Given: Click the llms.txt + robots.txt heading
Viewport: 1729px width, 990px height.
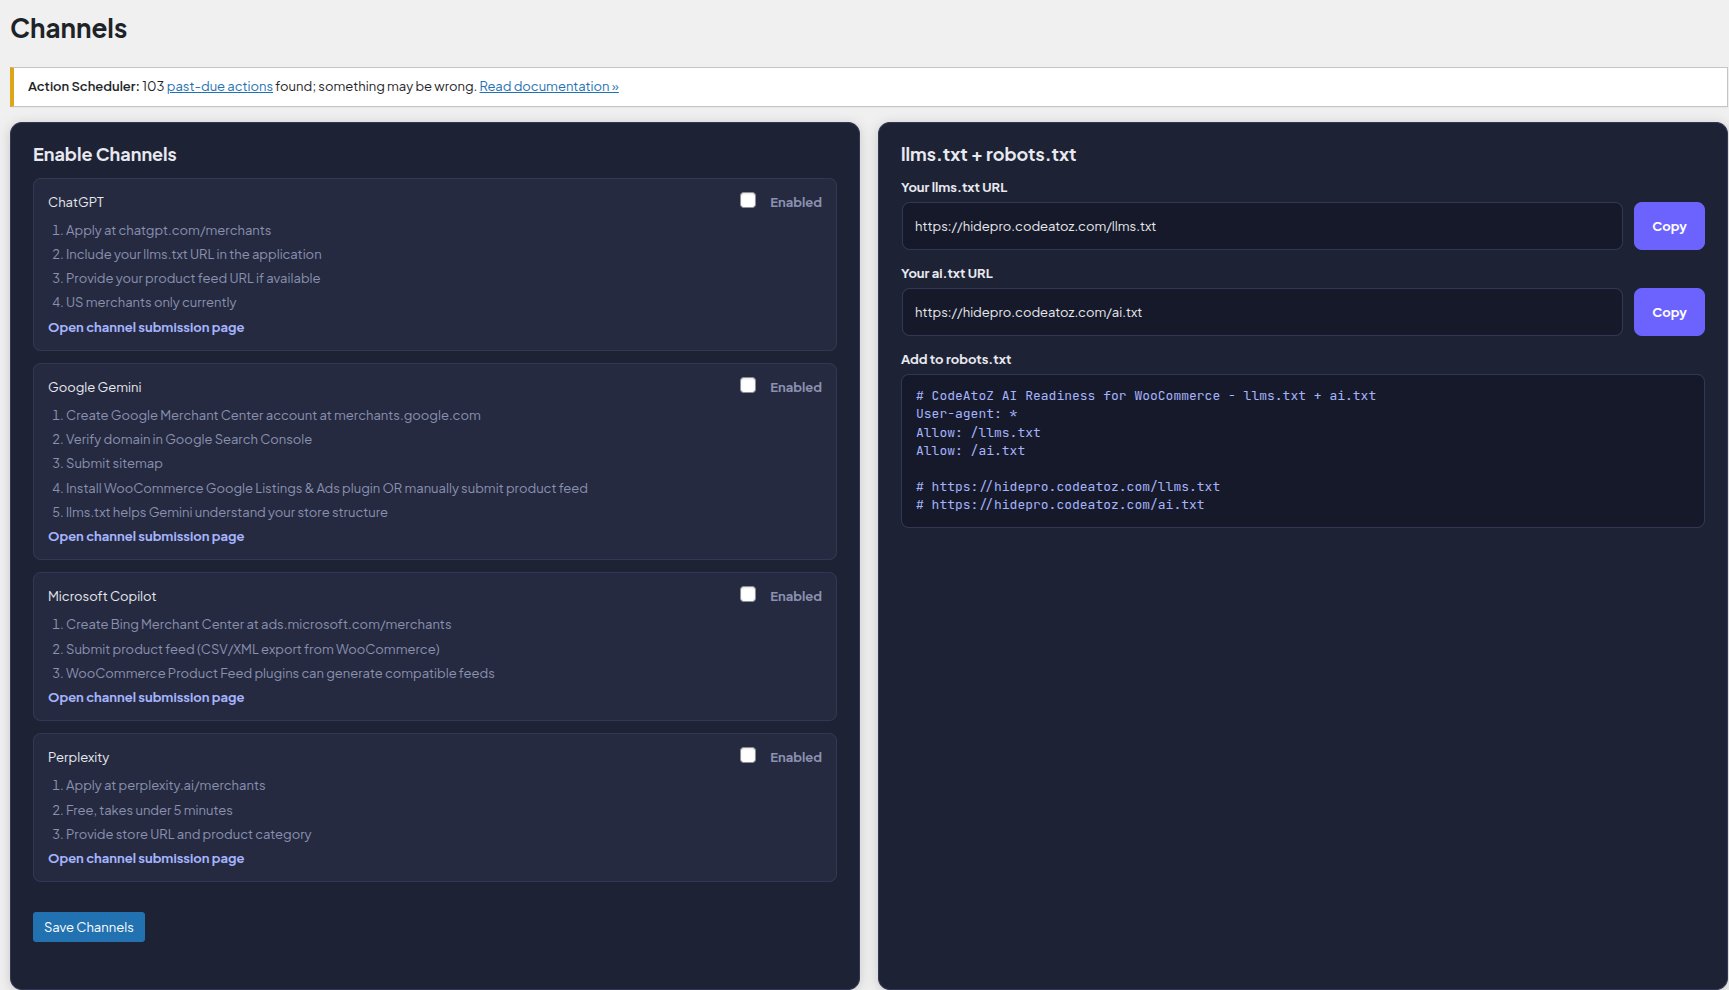Looking at the screenshot, I should (988, 154).
